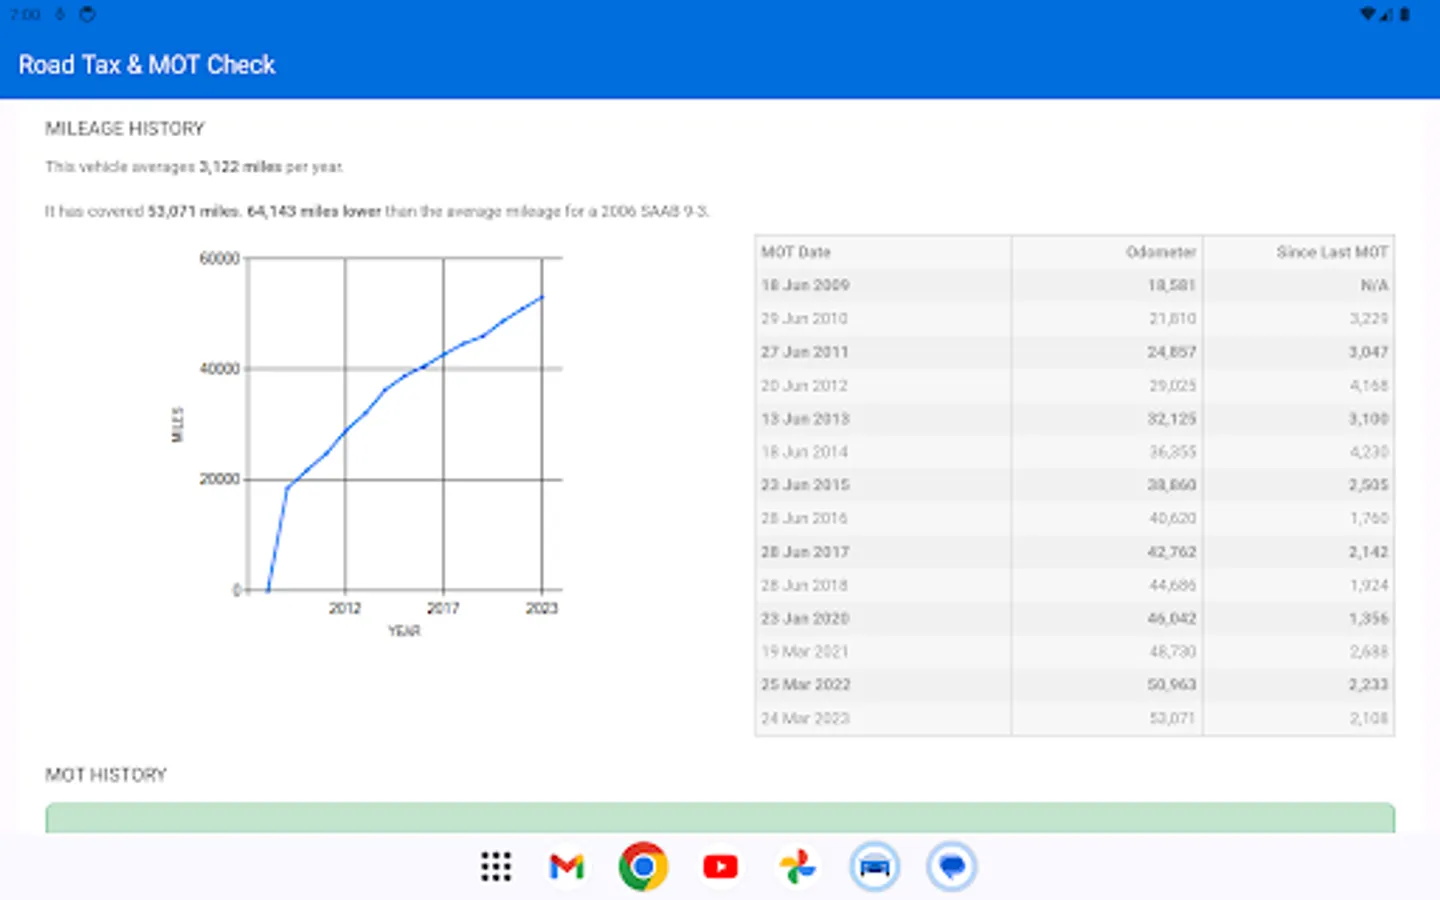Tap the 40000 label on chart axis
The width and height of the screenshot is (1440, 900).
[x=219, y=369]
